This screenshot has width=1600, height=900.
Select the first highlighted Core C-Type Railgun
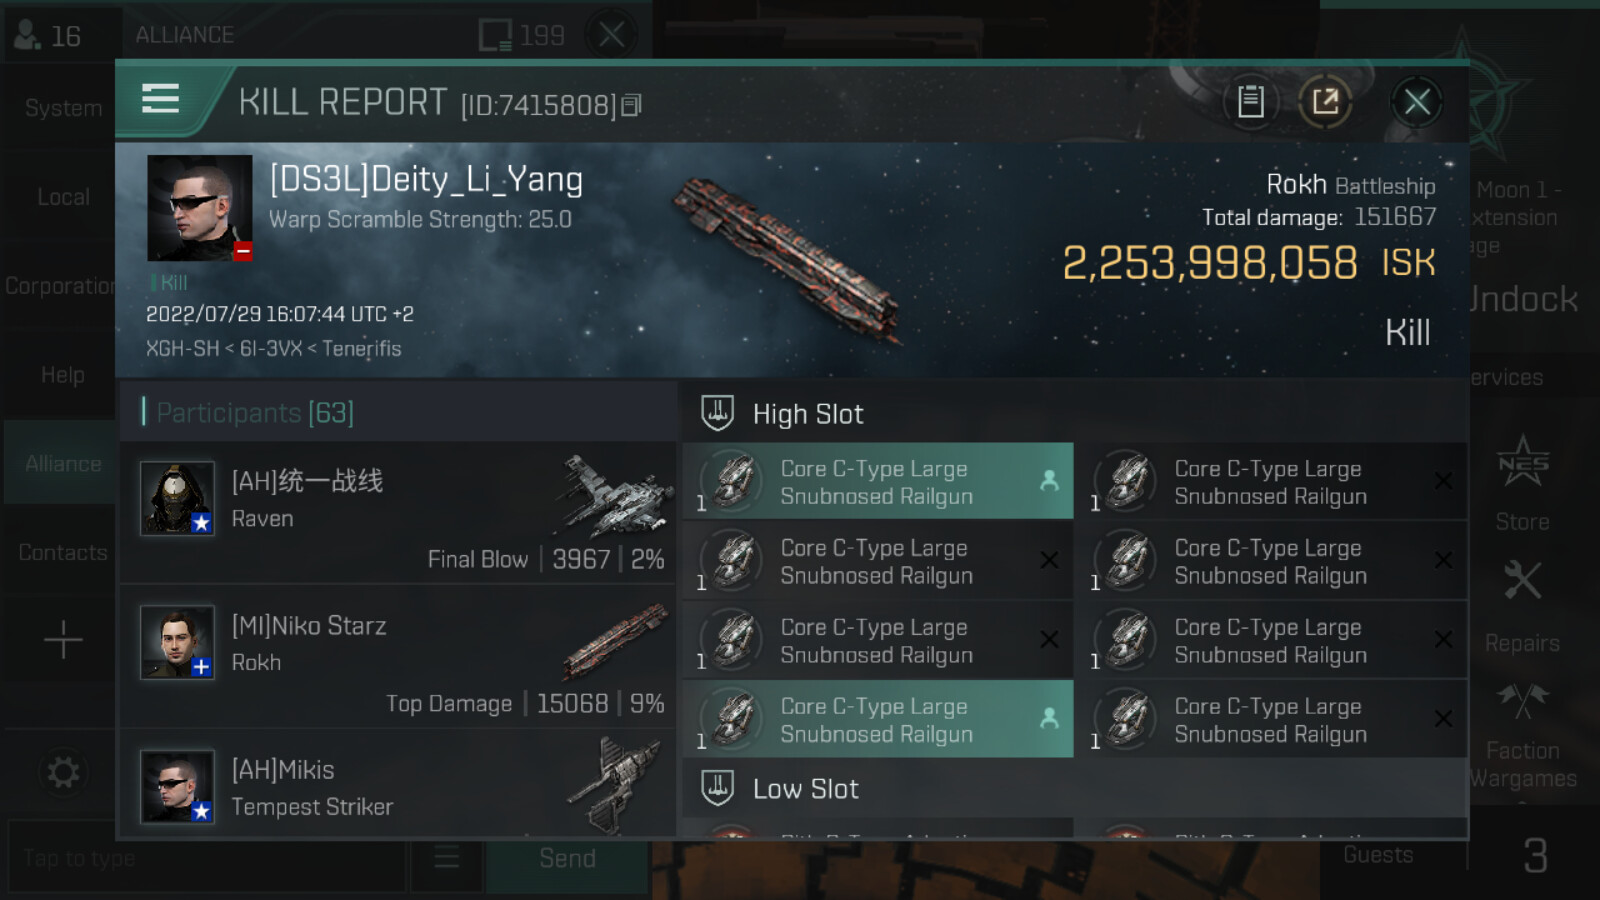point(878,481)
